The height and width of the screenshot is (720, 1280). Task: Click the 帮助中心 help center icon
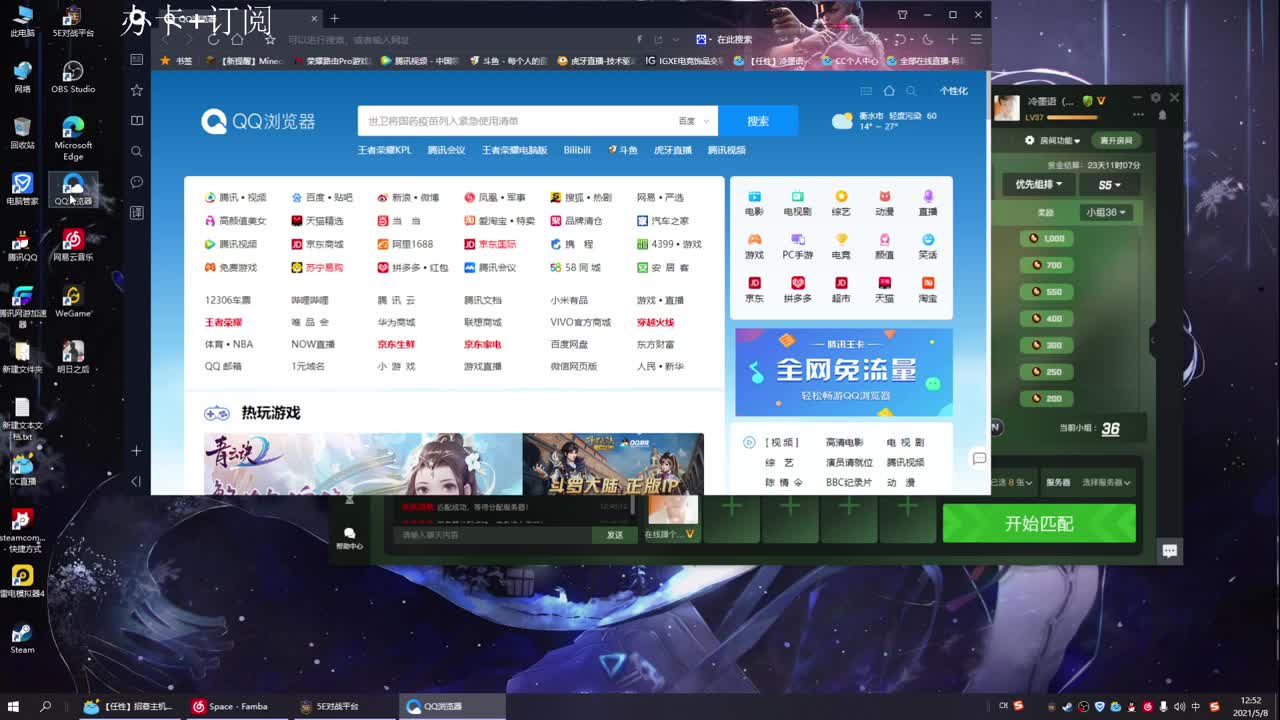coord(349,538)
